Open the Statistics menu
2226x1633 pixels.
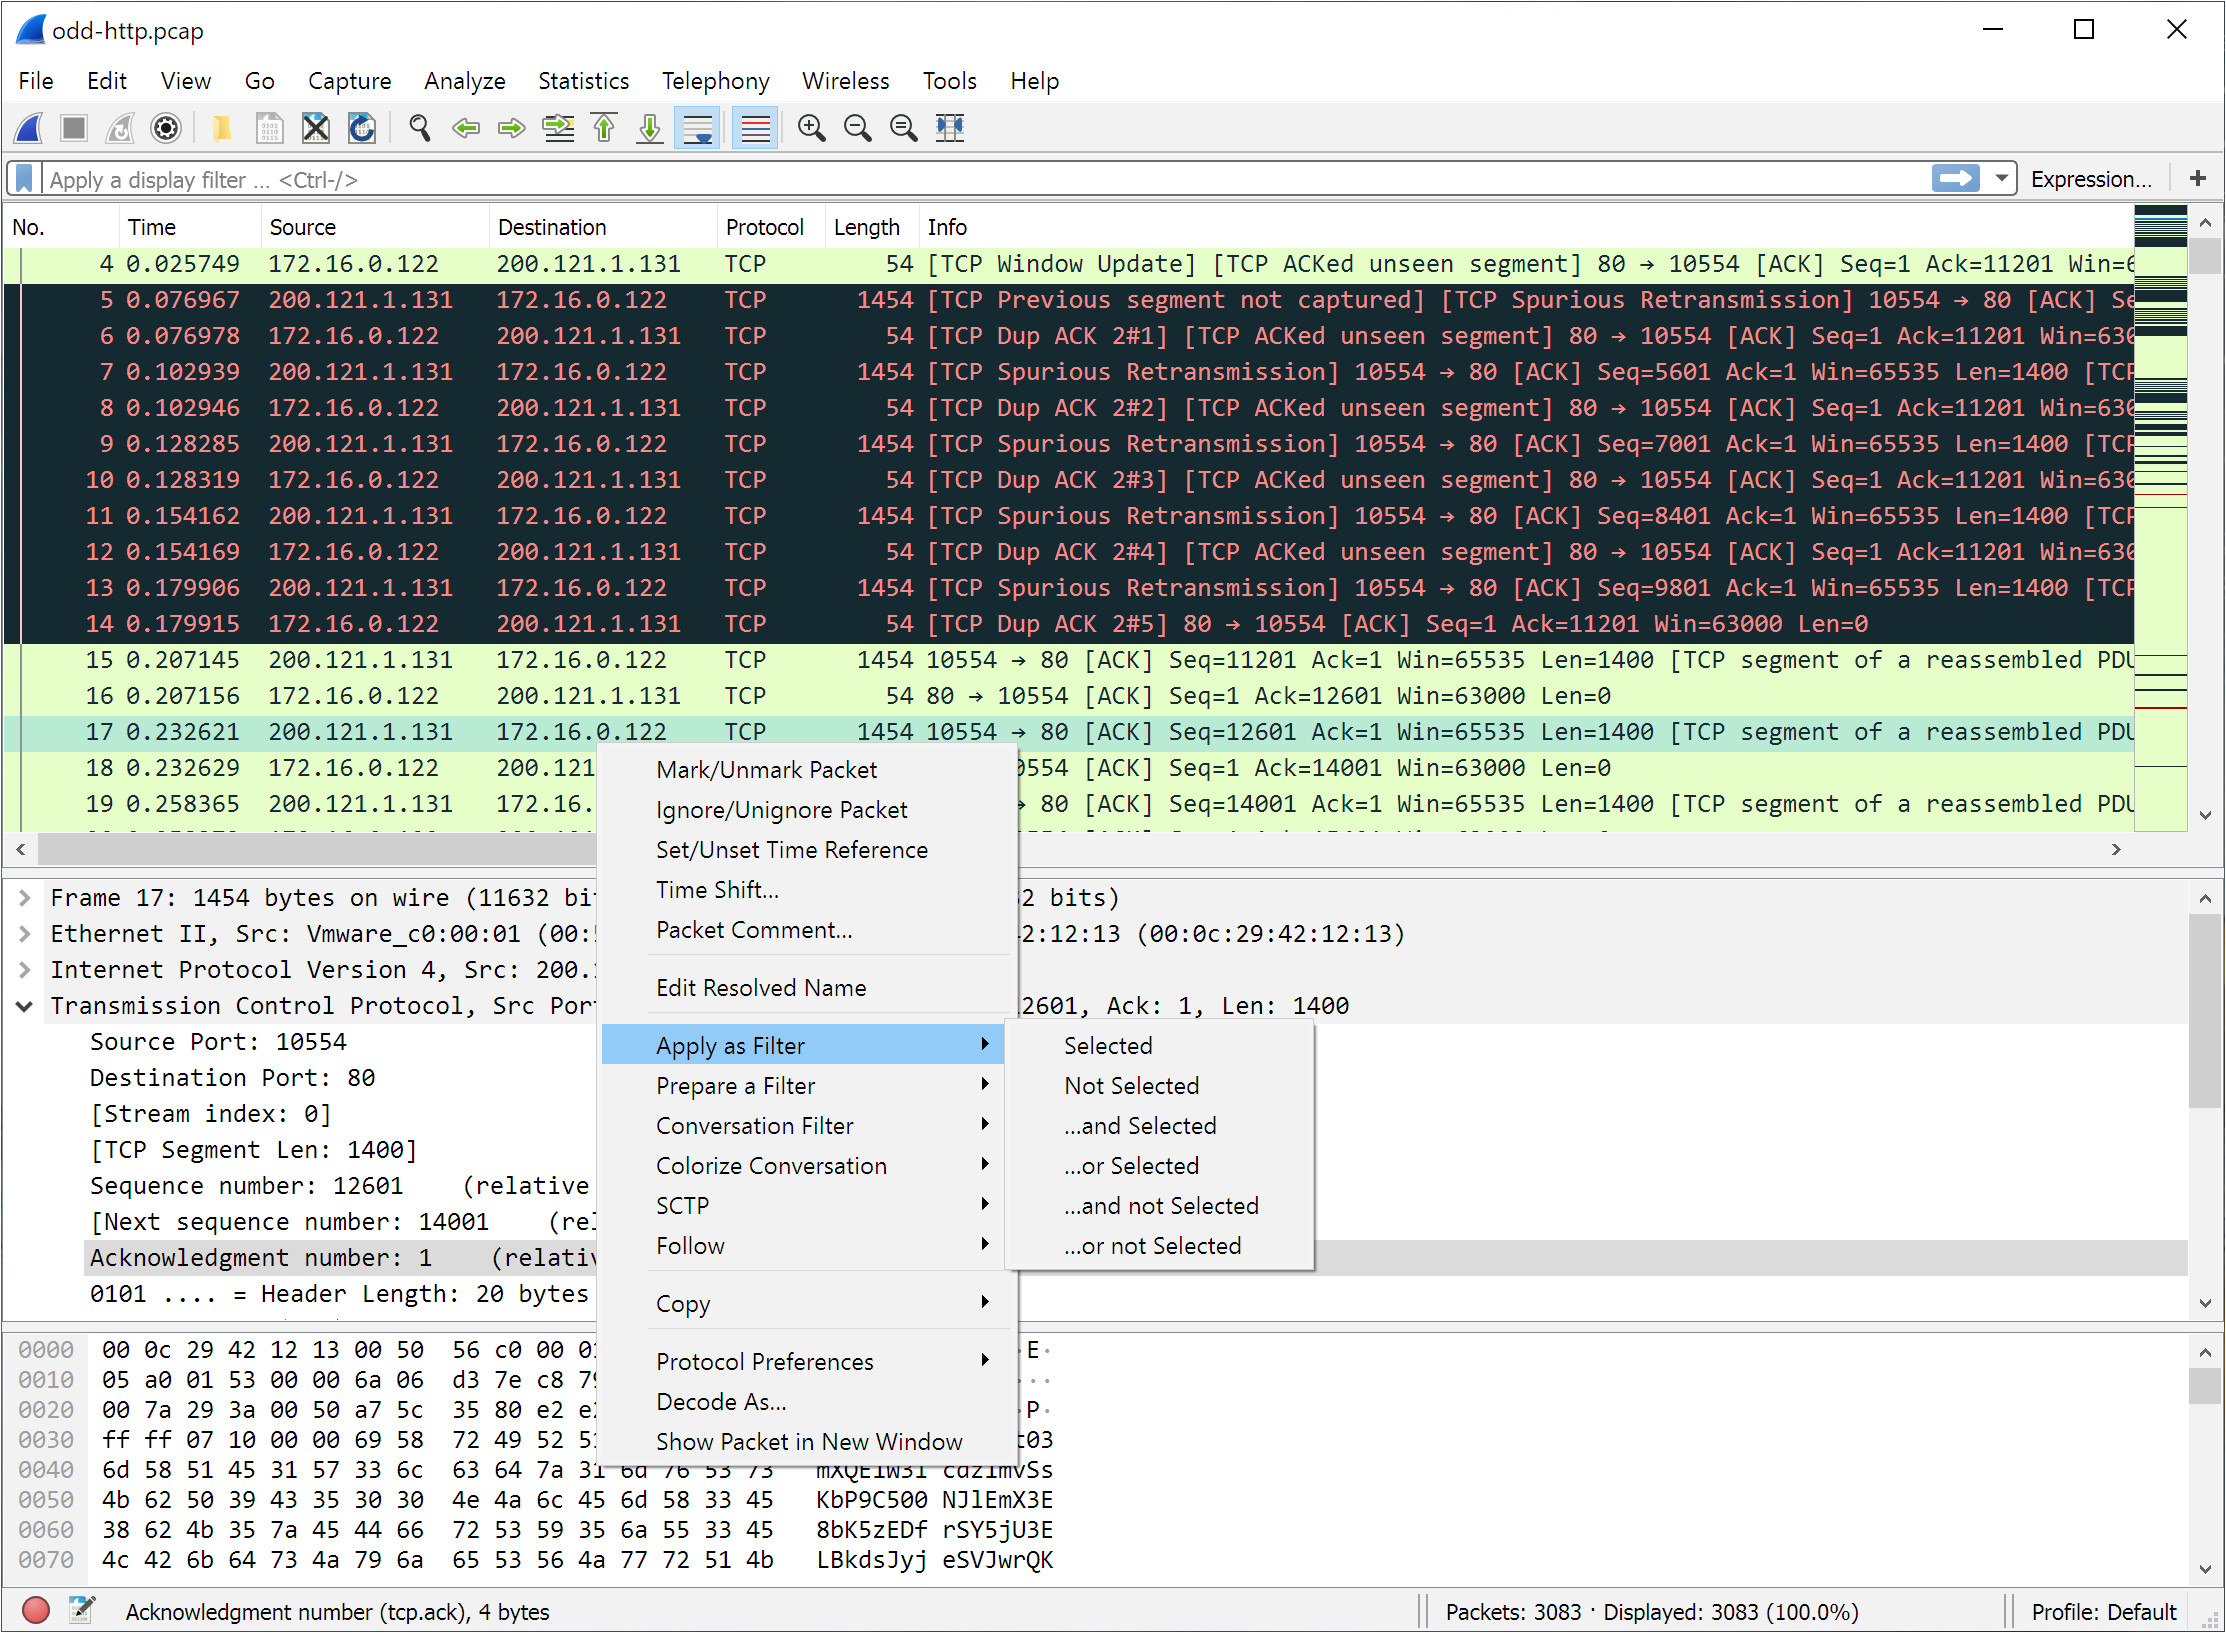tap(583, 81)
